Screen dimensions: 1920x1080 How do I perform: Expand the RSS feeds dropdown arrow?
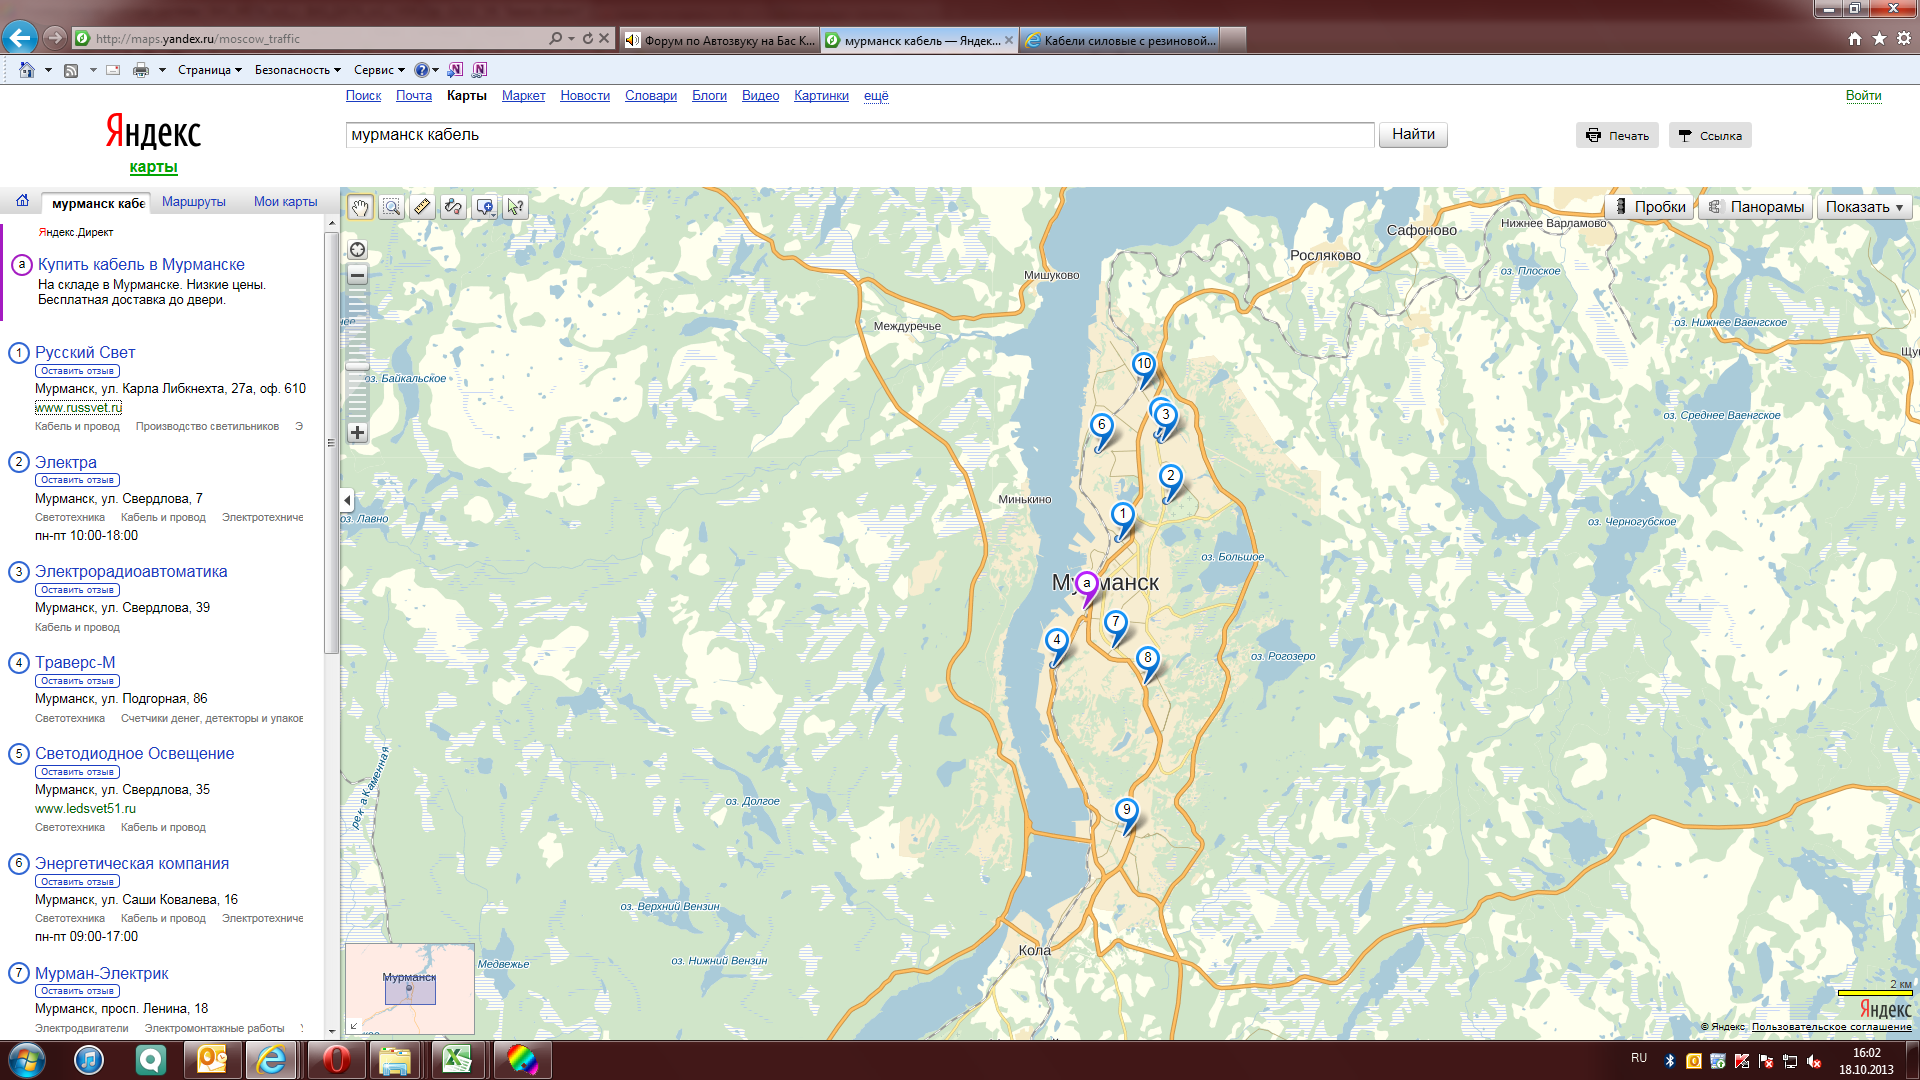pyautogui.click(x=93, y=70)
